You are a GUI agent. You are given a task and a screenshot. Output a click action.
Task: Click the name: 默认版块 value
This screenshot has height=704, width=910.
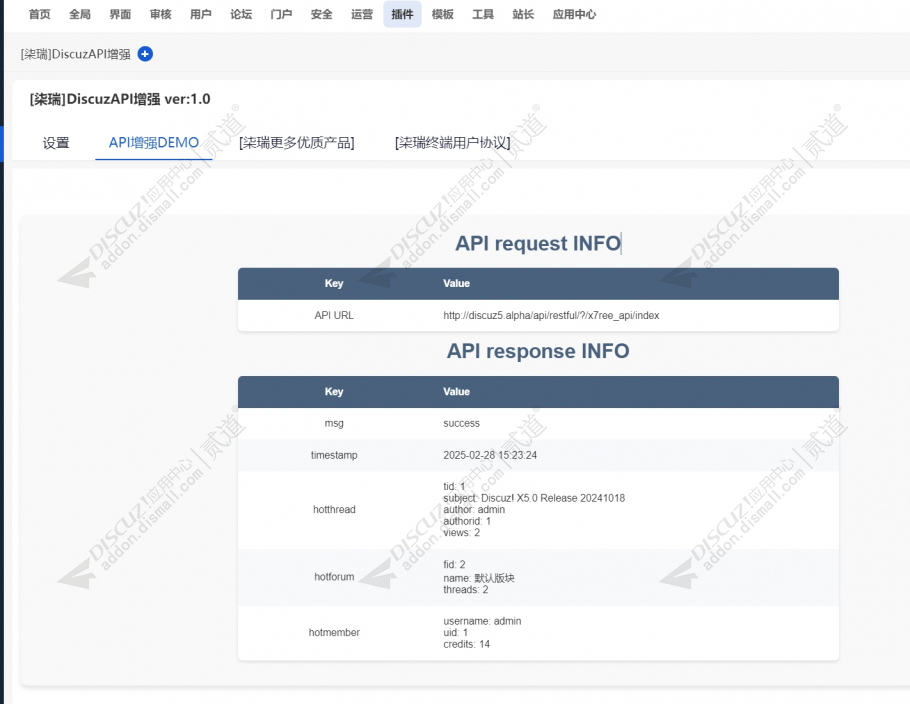(x=479, y=578)
